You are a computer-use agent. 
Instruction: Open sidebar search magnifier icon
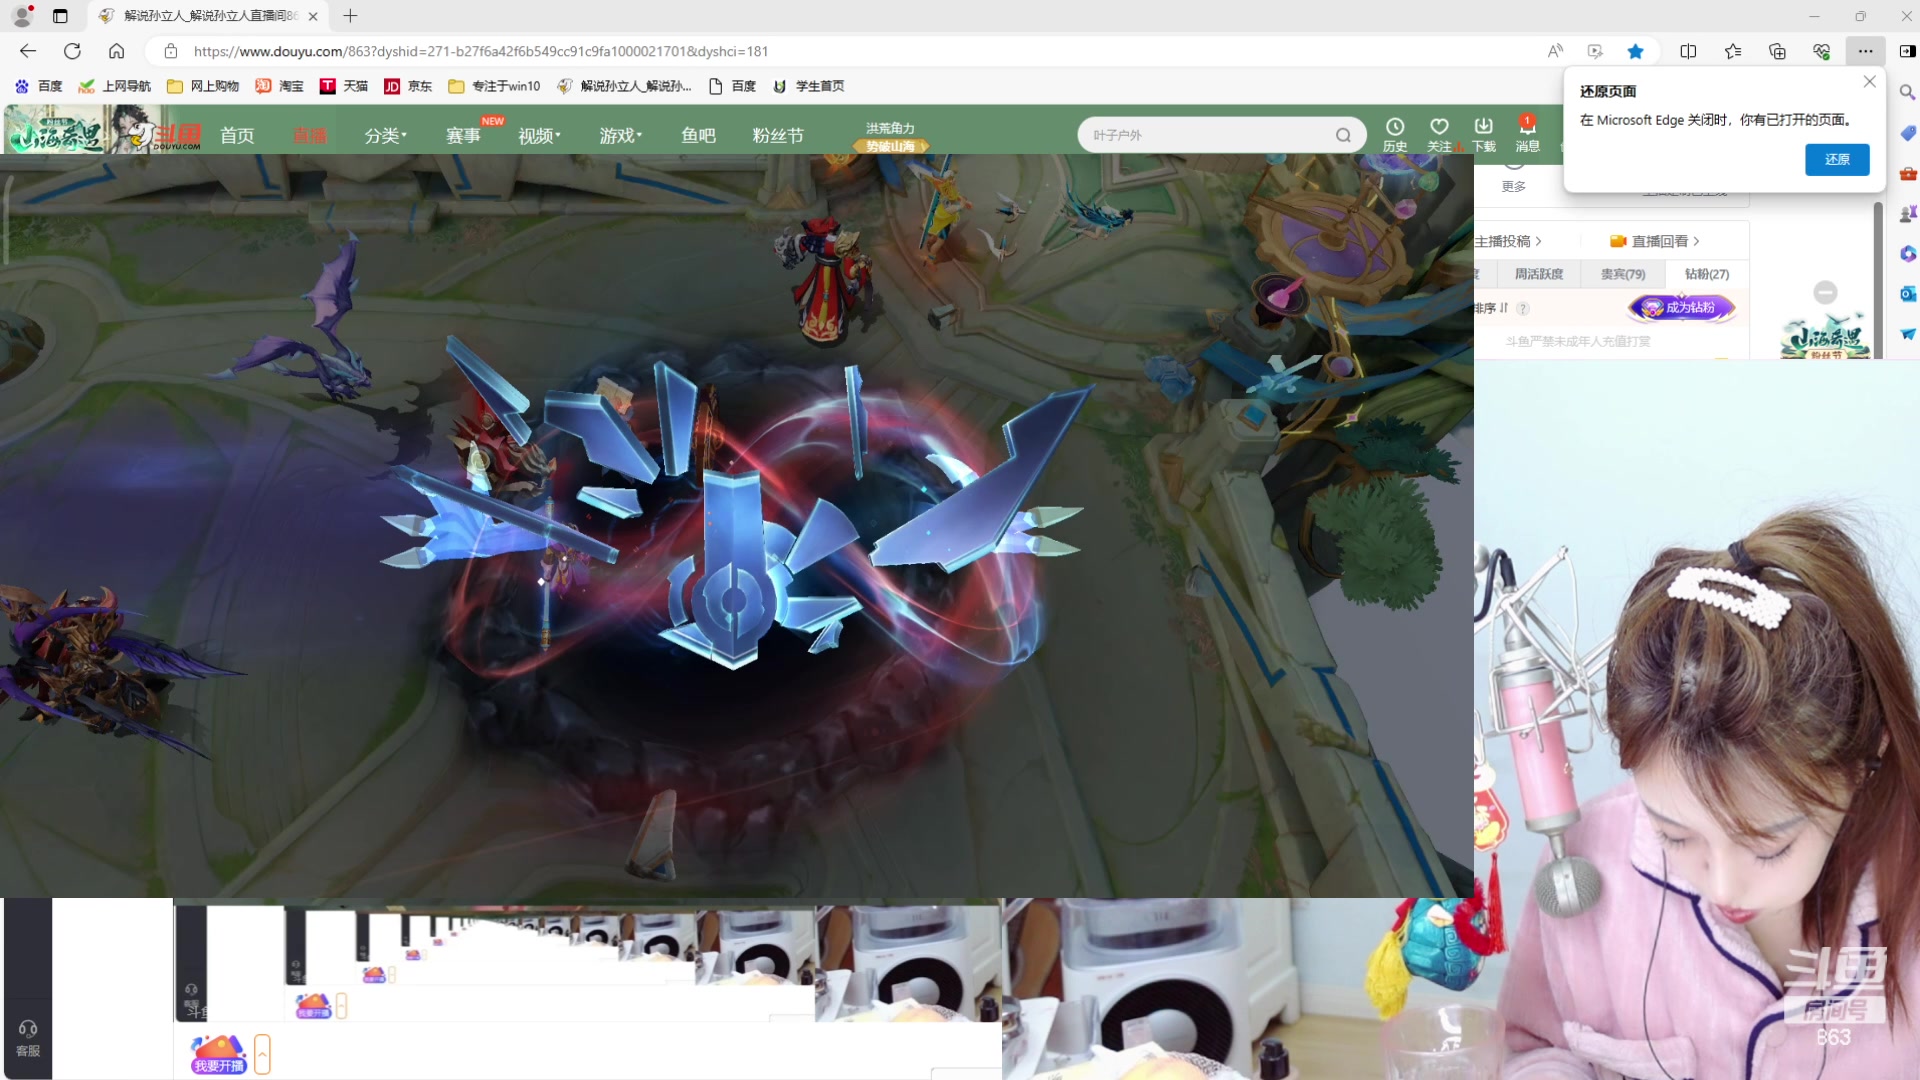tap(1907, 92)
